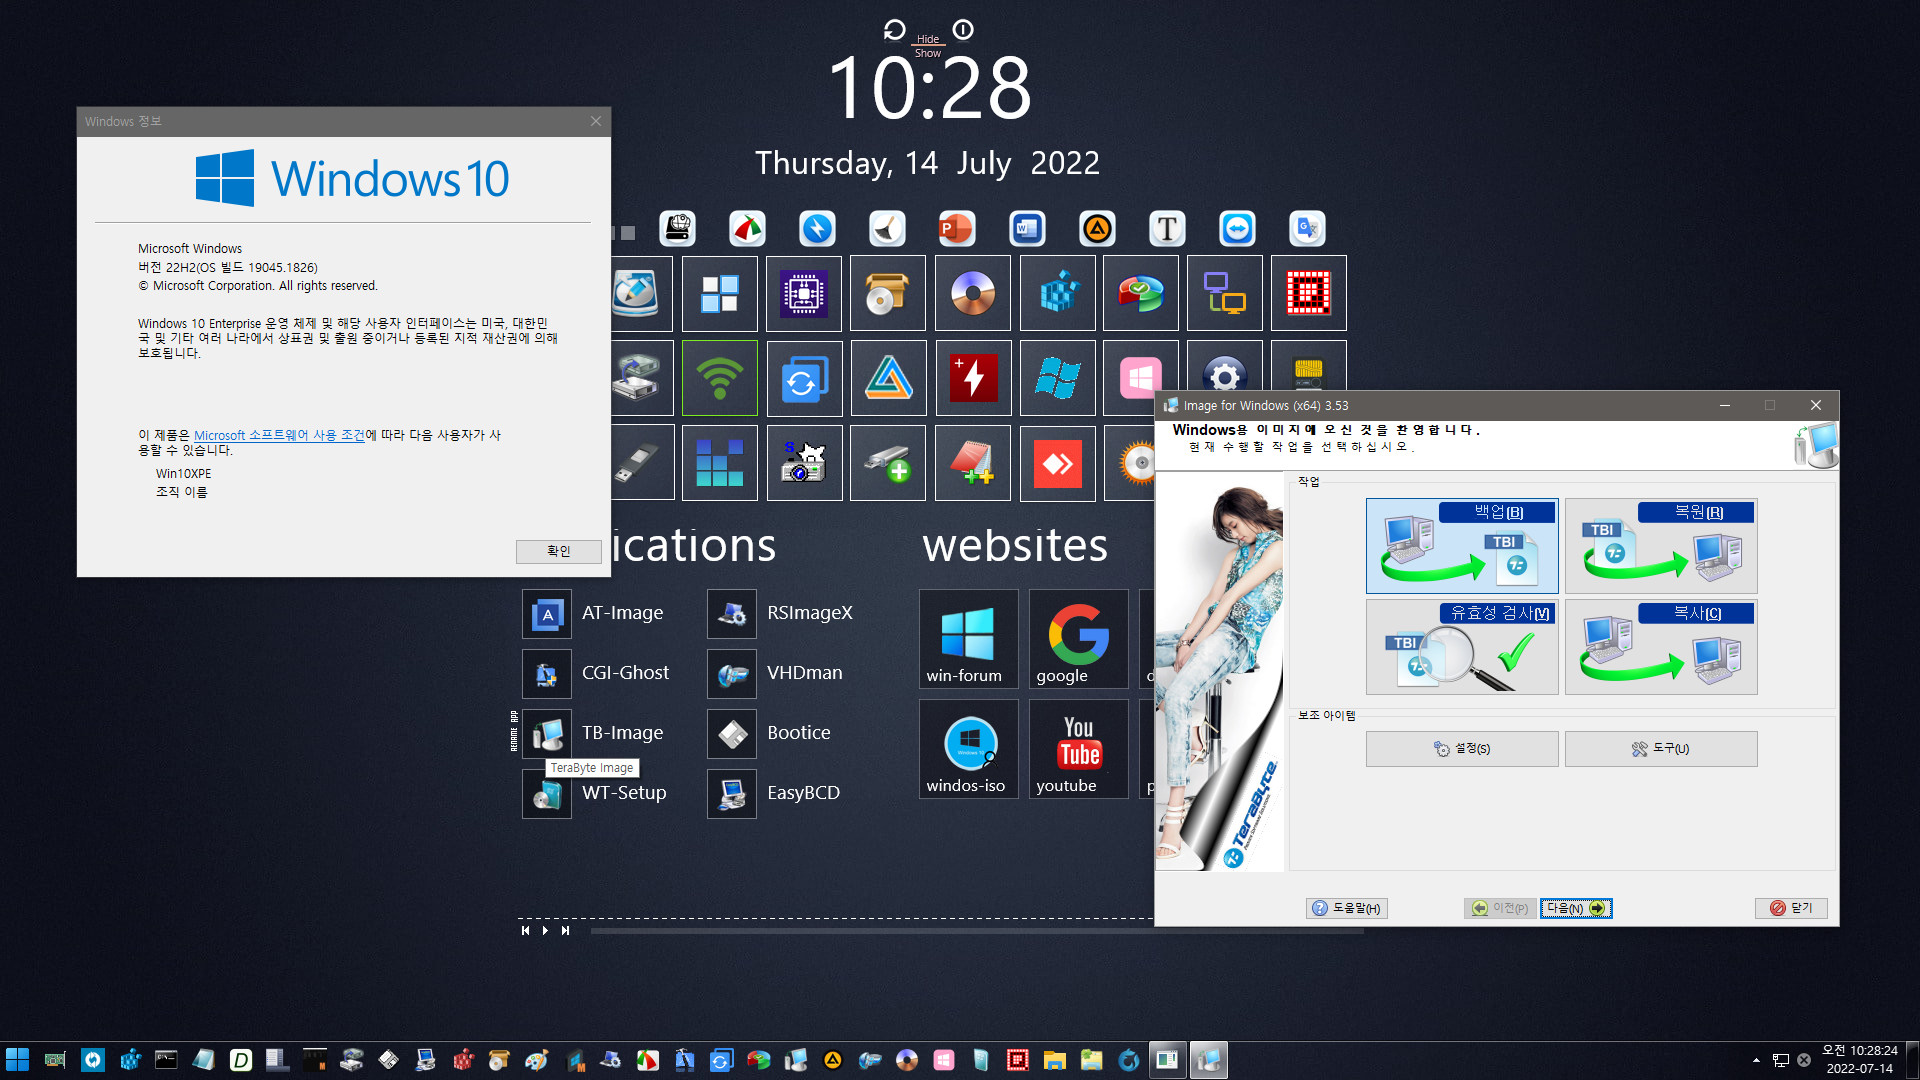Click Show label above the clock

[x=928, y=54]
